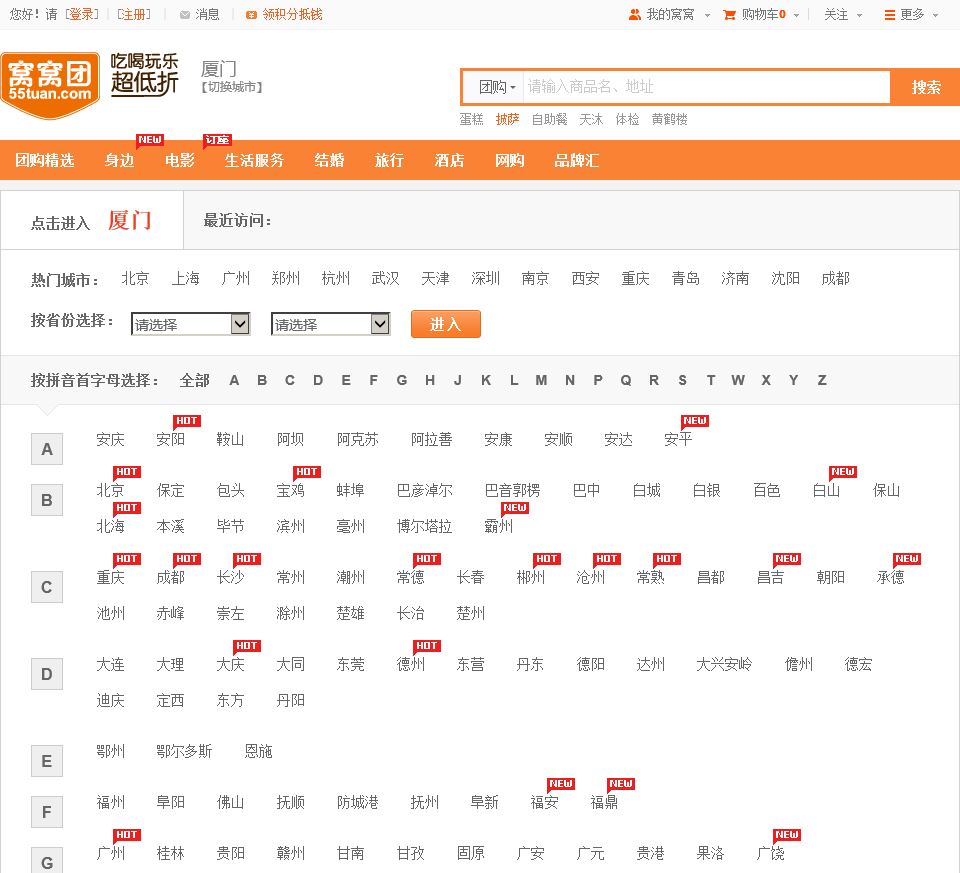This screenshot has height=873, width=960.
Task: Click the 注册 link
Action: [133, 15]
